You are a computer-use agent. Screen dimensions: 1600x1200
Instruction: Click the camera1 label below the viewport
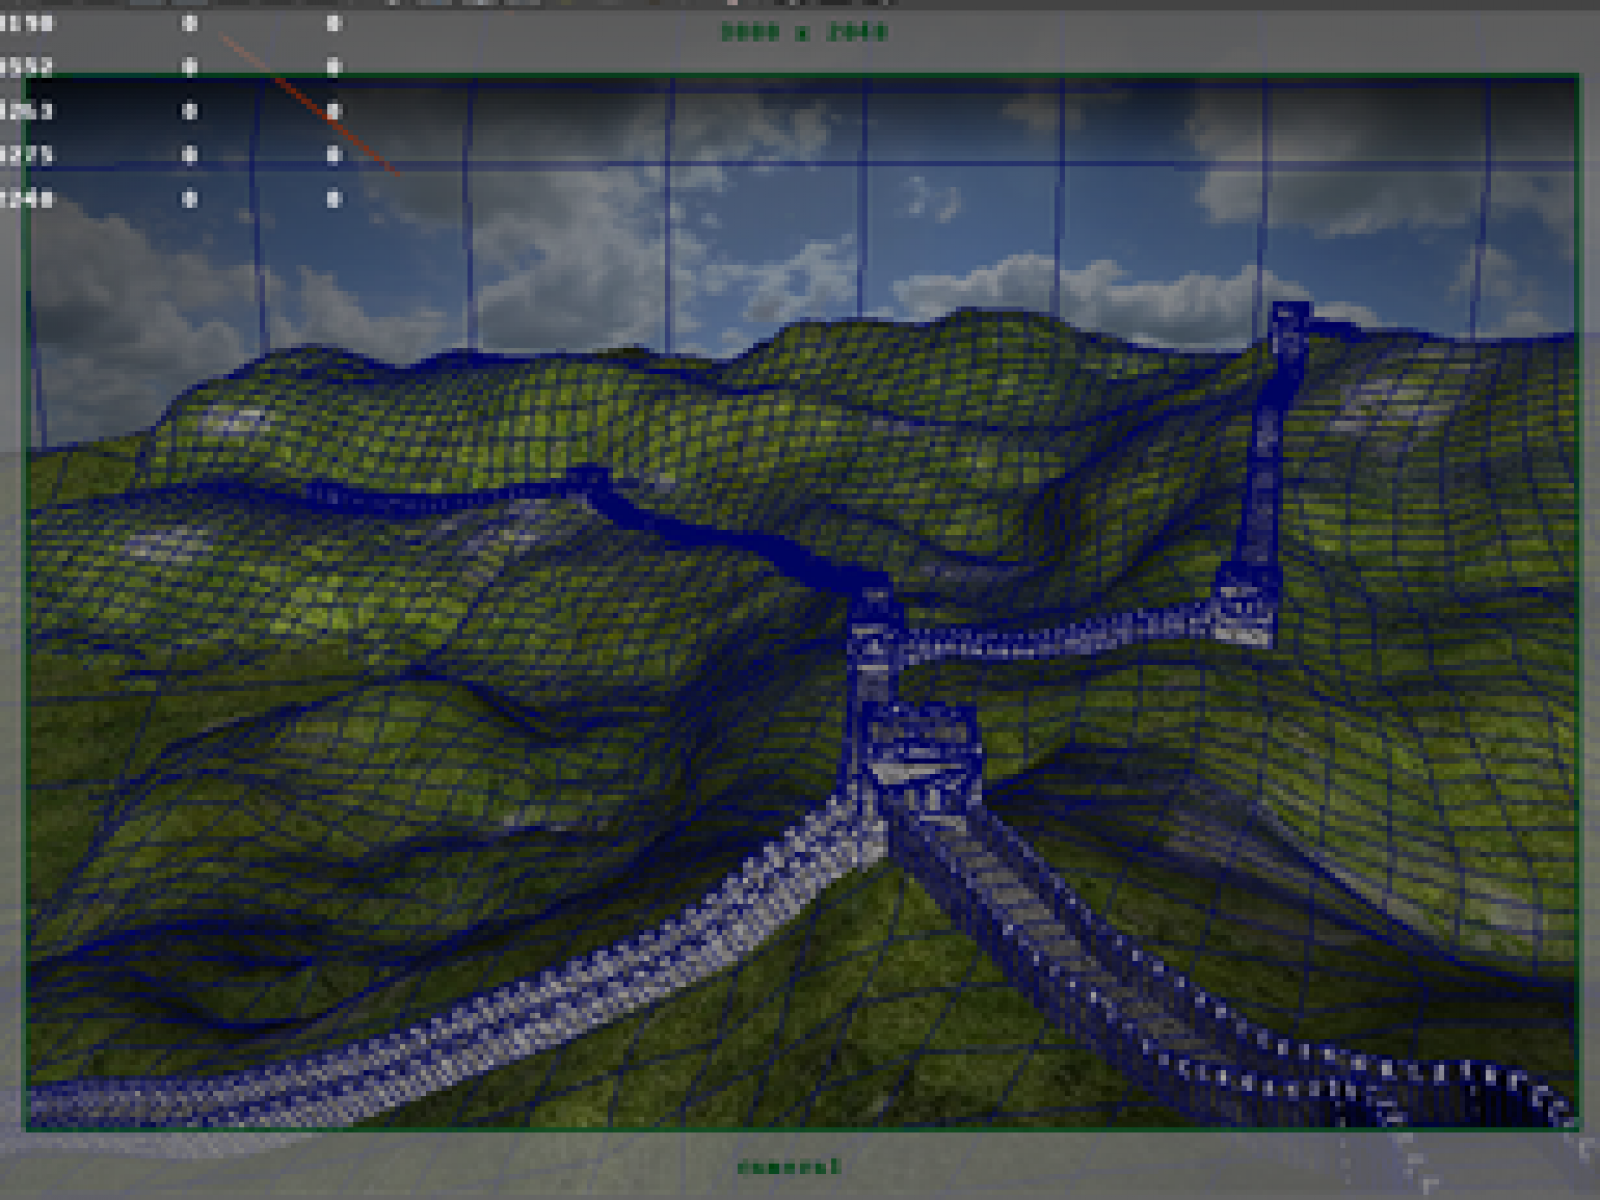[789, 1167]
